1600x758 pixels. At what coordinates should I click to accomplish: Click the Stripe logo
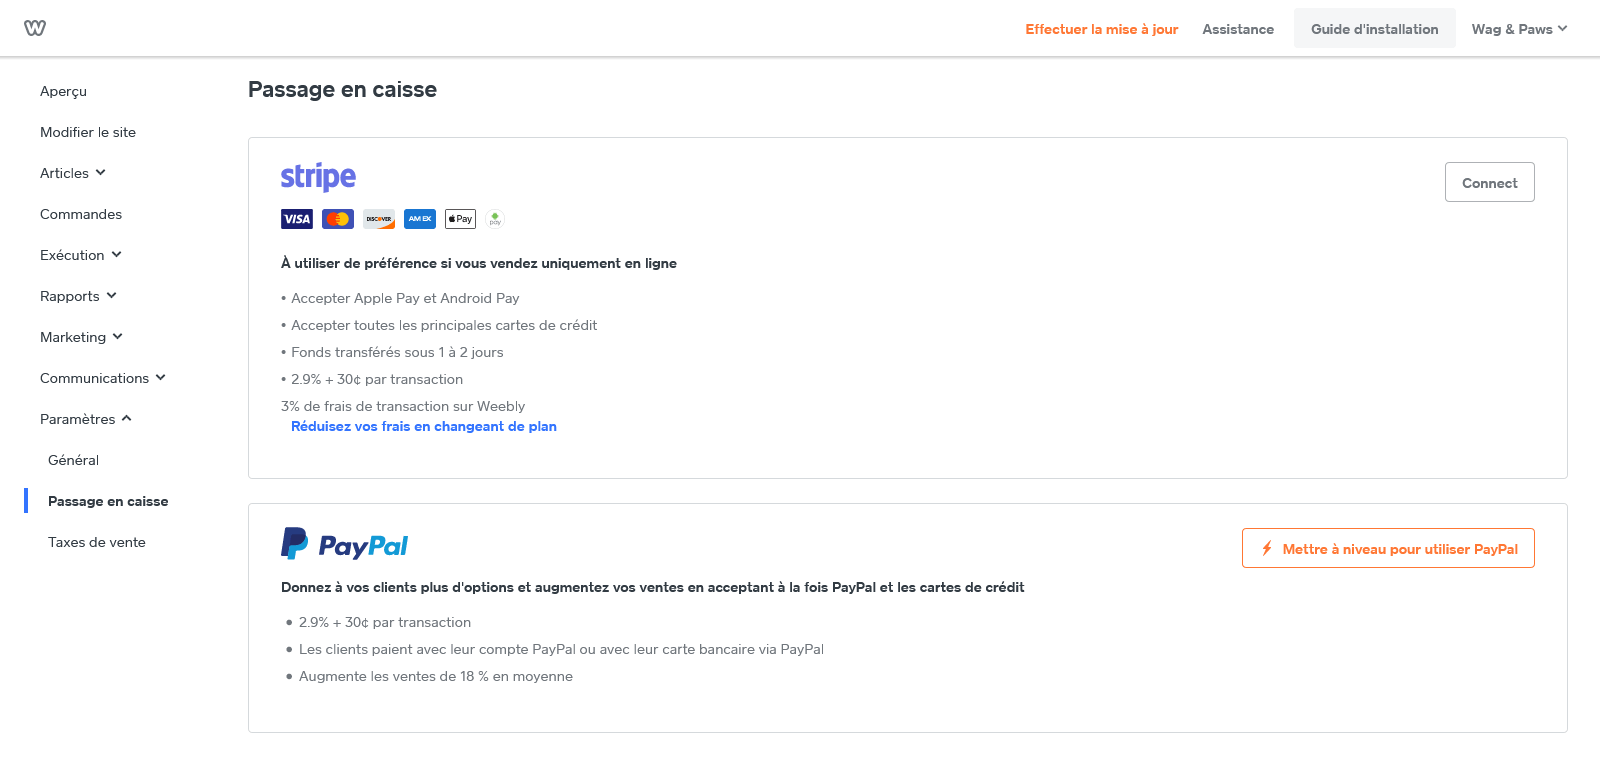click(x=318, y=177)
